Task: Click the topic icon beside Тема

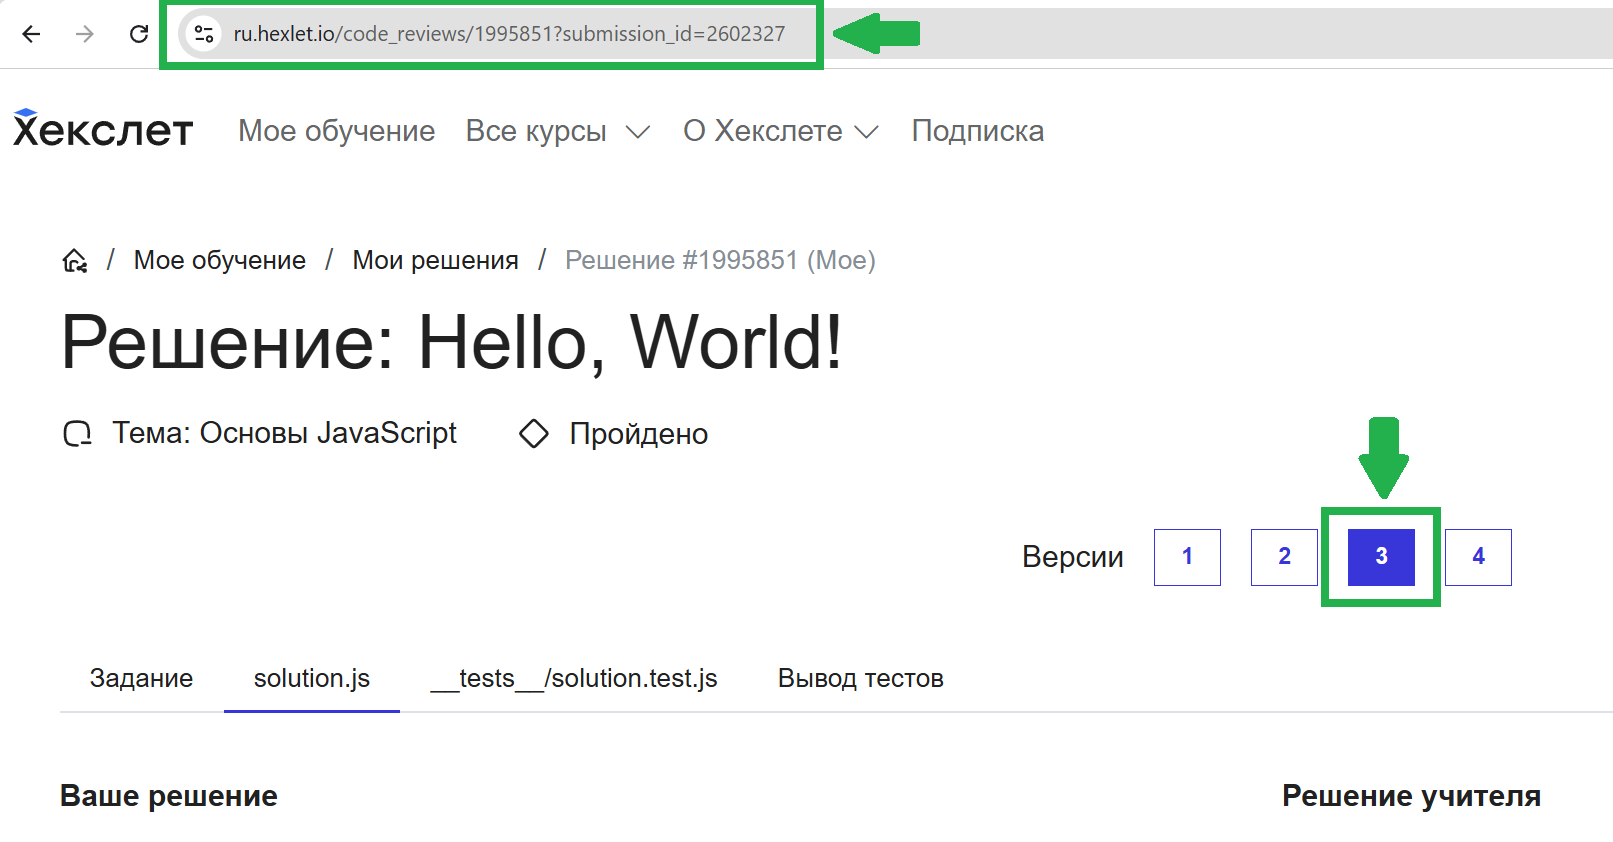Action: point(77,434)
